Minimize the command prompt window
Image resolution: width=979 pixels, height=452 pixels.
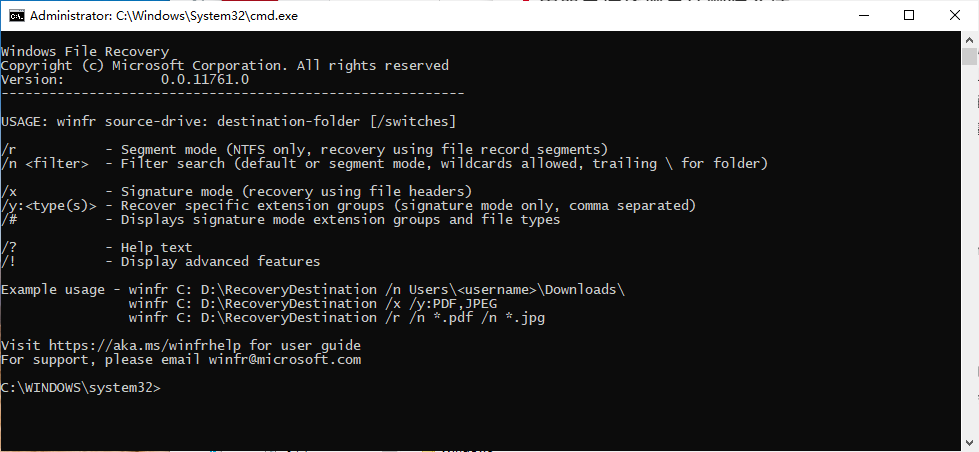[x=863, y=15]
